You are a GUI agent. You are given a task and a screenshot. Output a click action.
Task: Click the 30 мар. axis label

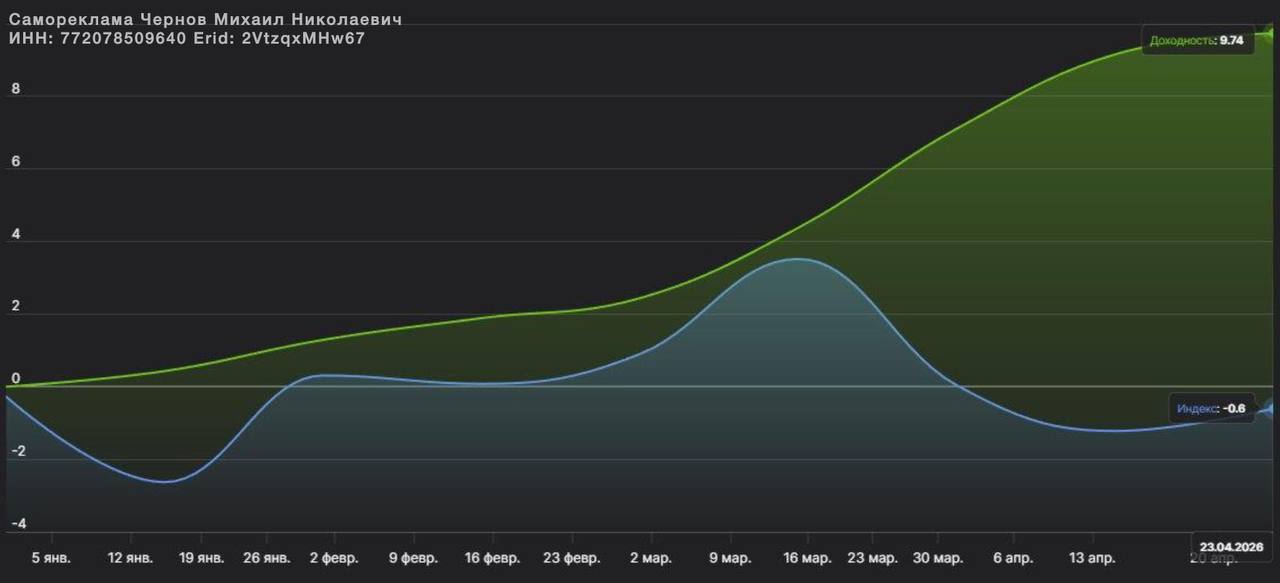(x=936, y=559)
